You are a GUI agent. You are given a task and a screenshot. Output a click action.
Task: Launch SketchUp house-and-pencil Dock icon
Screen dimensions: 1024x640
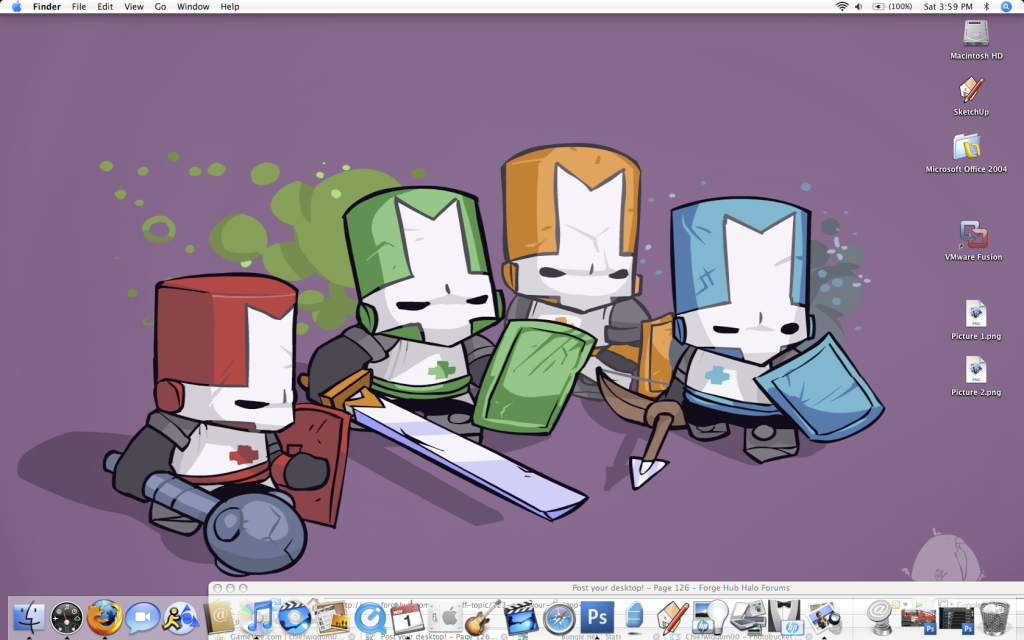pos(673,618)
